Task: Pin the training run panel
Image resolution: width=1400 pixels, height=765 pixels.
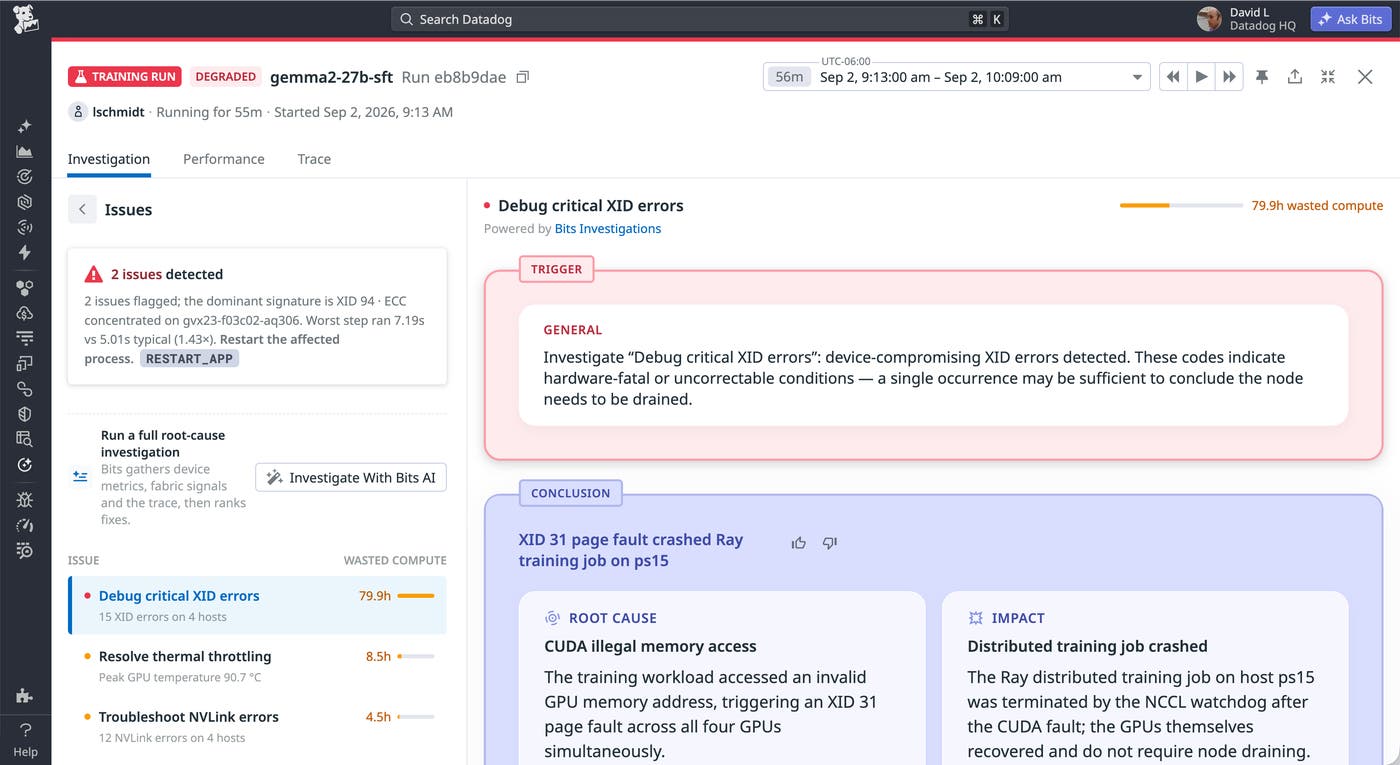Action: (x=1262, y=77)
